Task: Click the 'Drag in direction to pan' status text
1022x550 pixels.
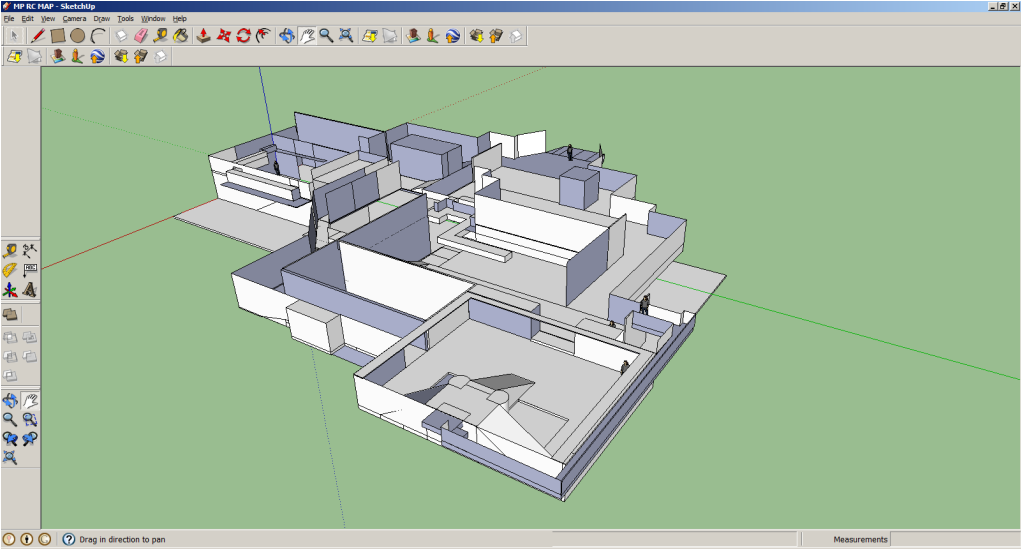Action: pos(123,540)
